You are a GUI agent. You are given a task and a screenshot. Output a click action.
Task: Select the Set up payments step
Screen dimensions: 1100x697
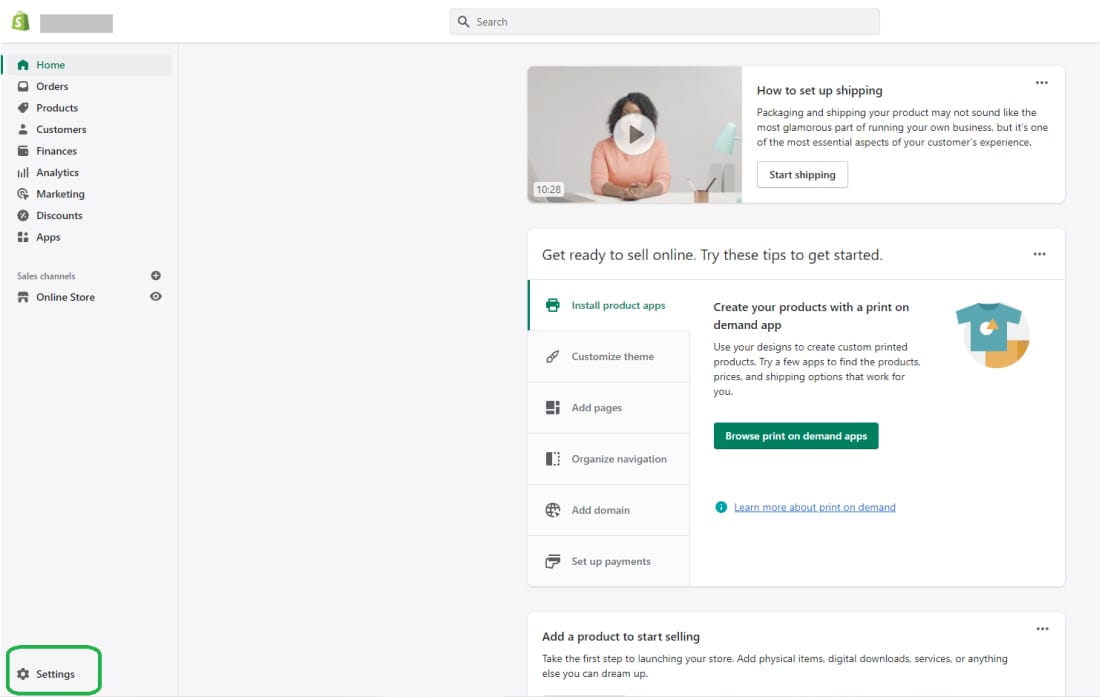point(612,561)
